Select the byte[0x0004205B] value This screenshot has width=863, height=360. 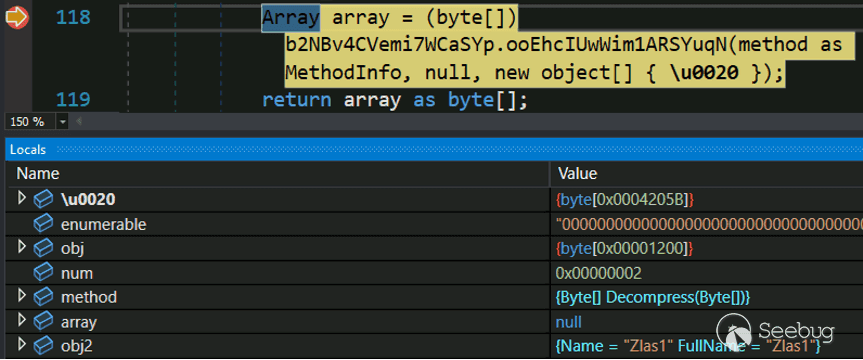[625, 201]
